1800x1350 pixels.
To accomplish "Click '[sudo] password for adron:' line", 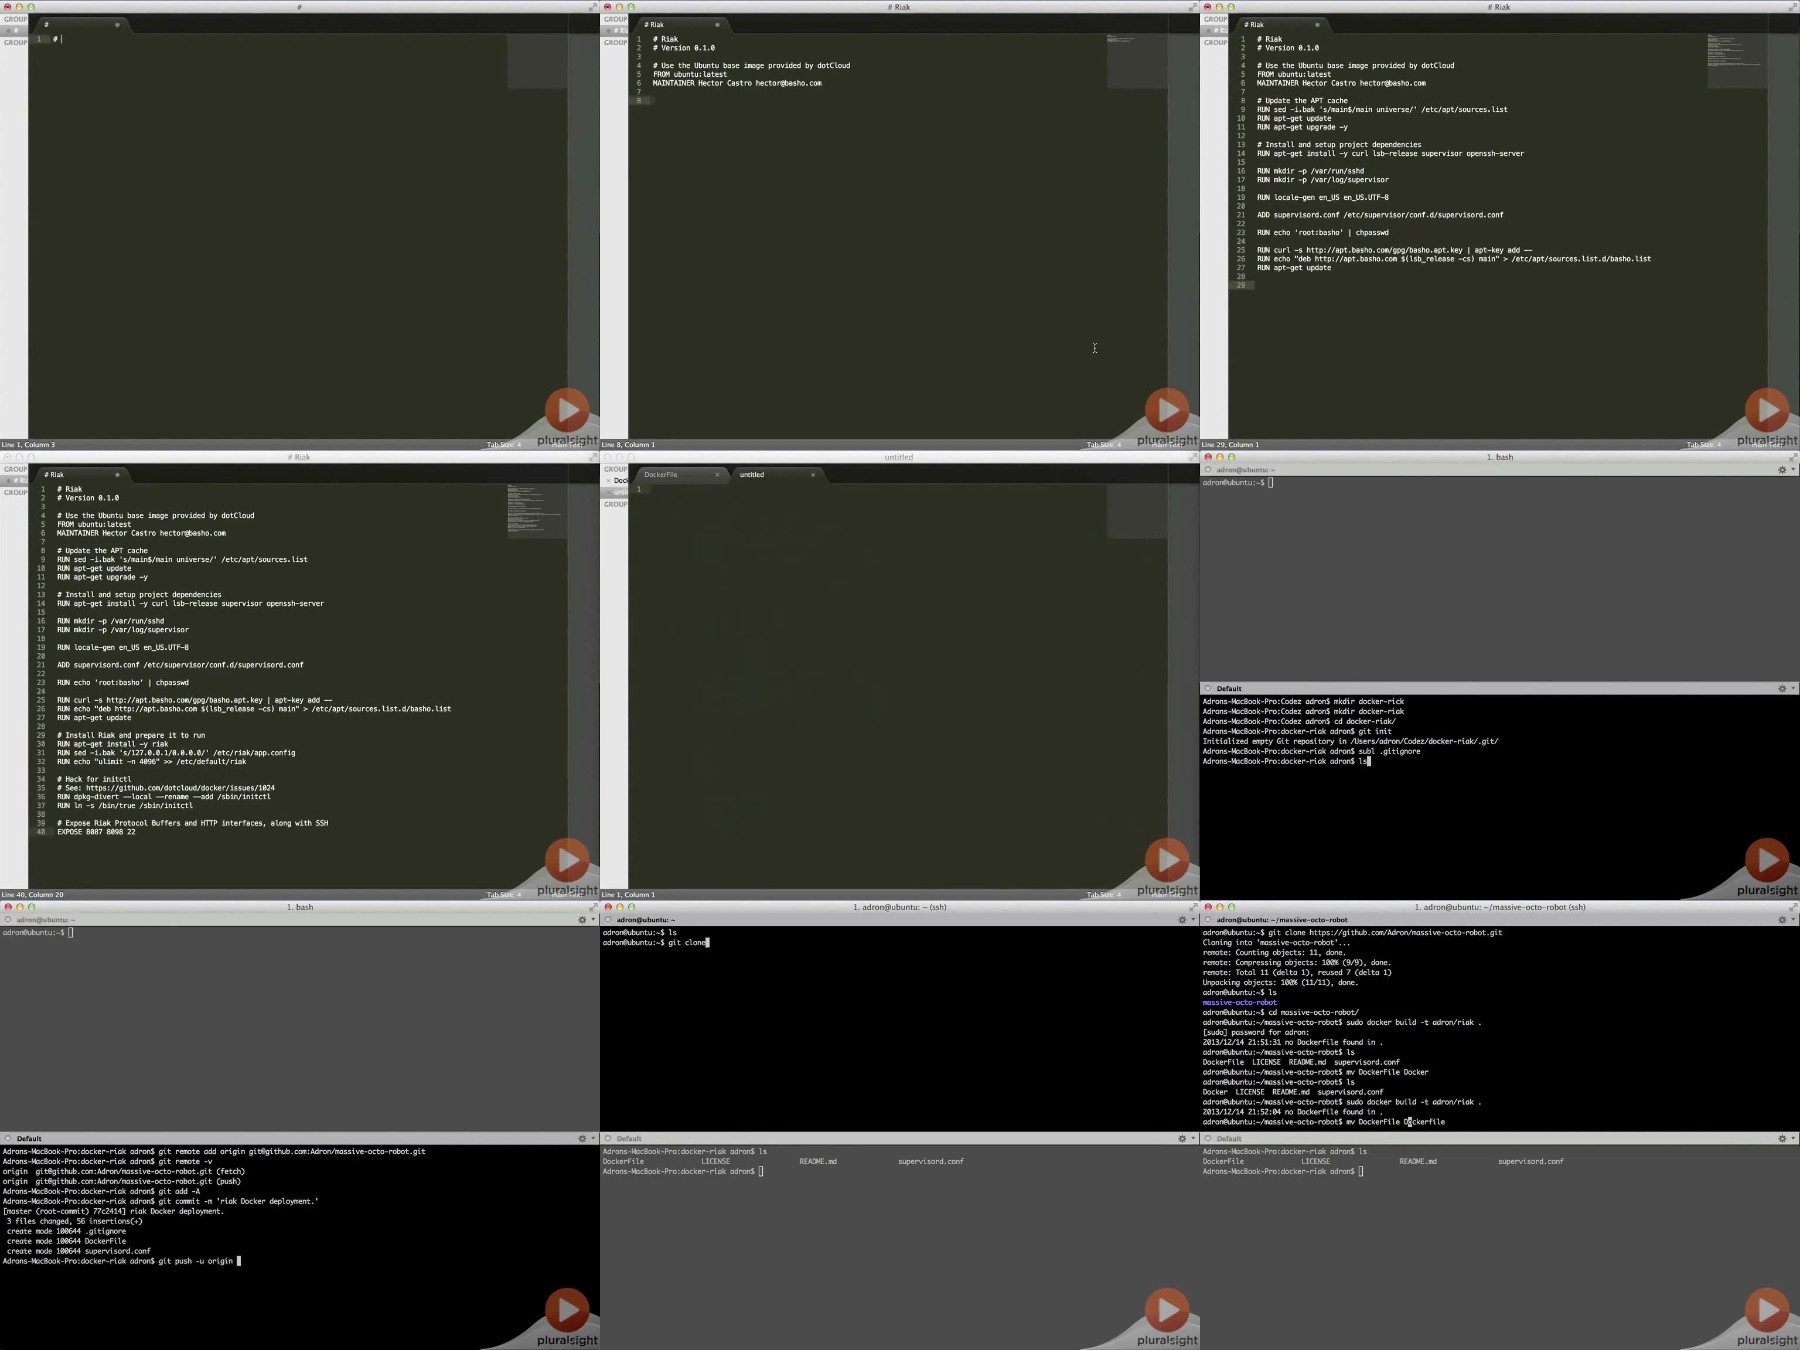I will (x=1255, y=1032).
